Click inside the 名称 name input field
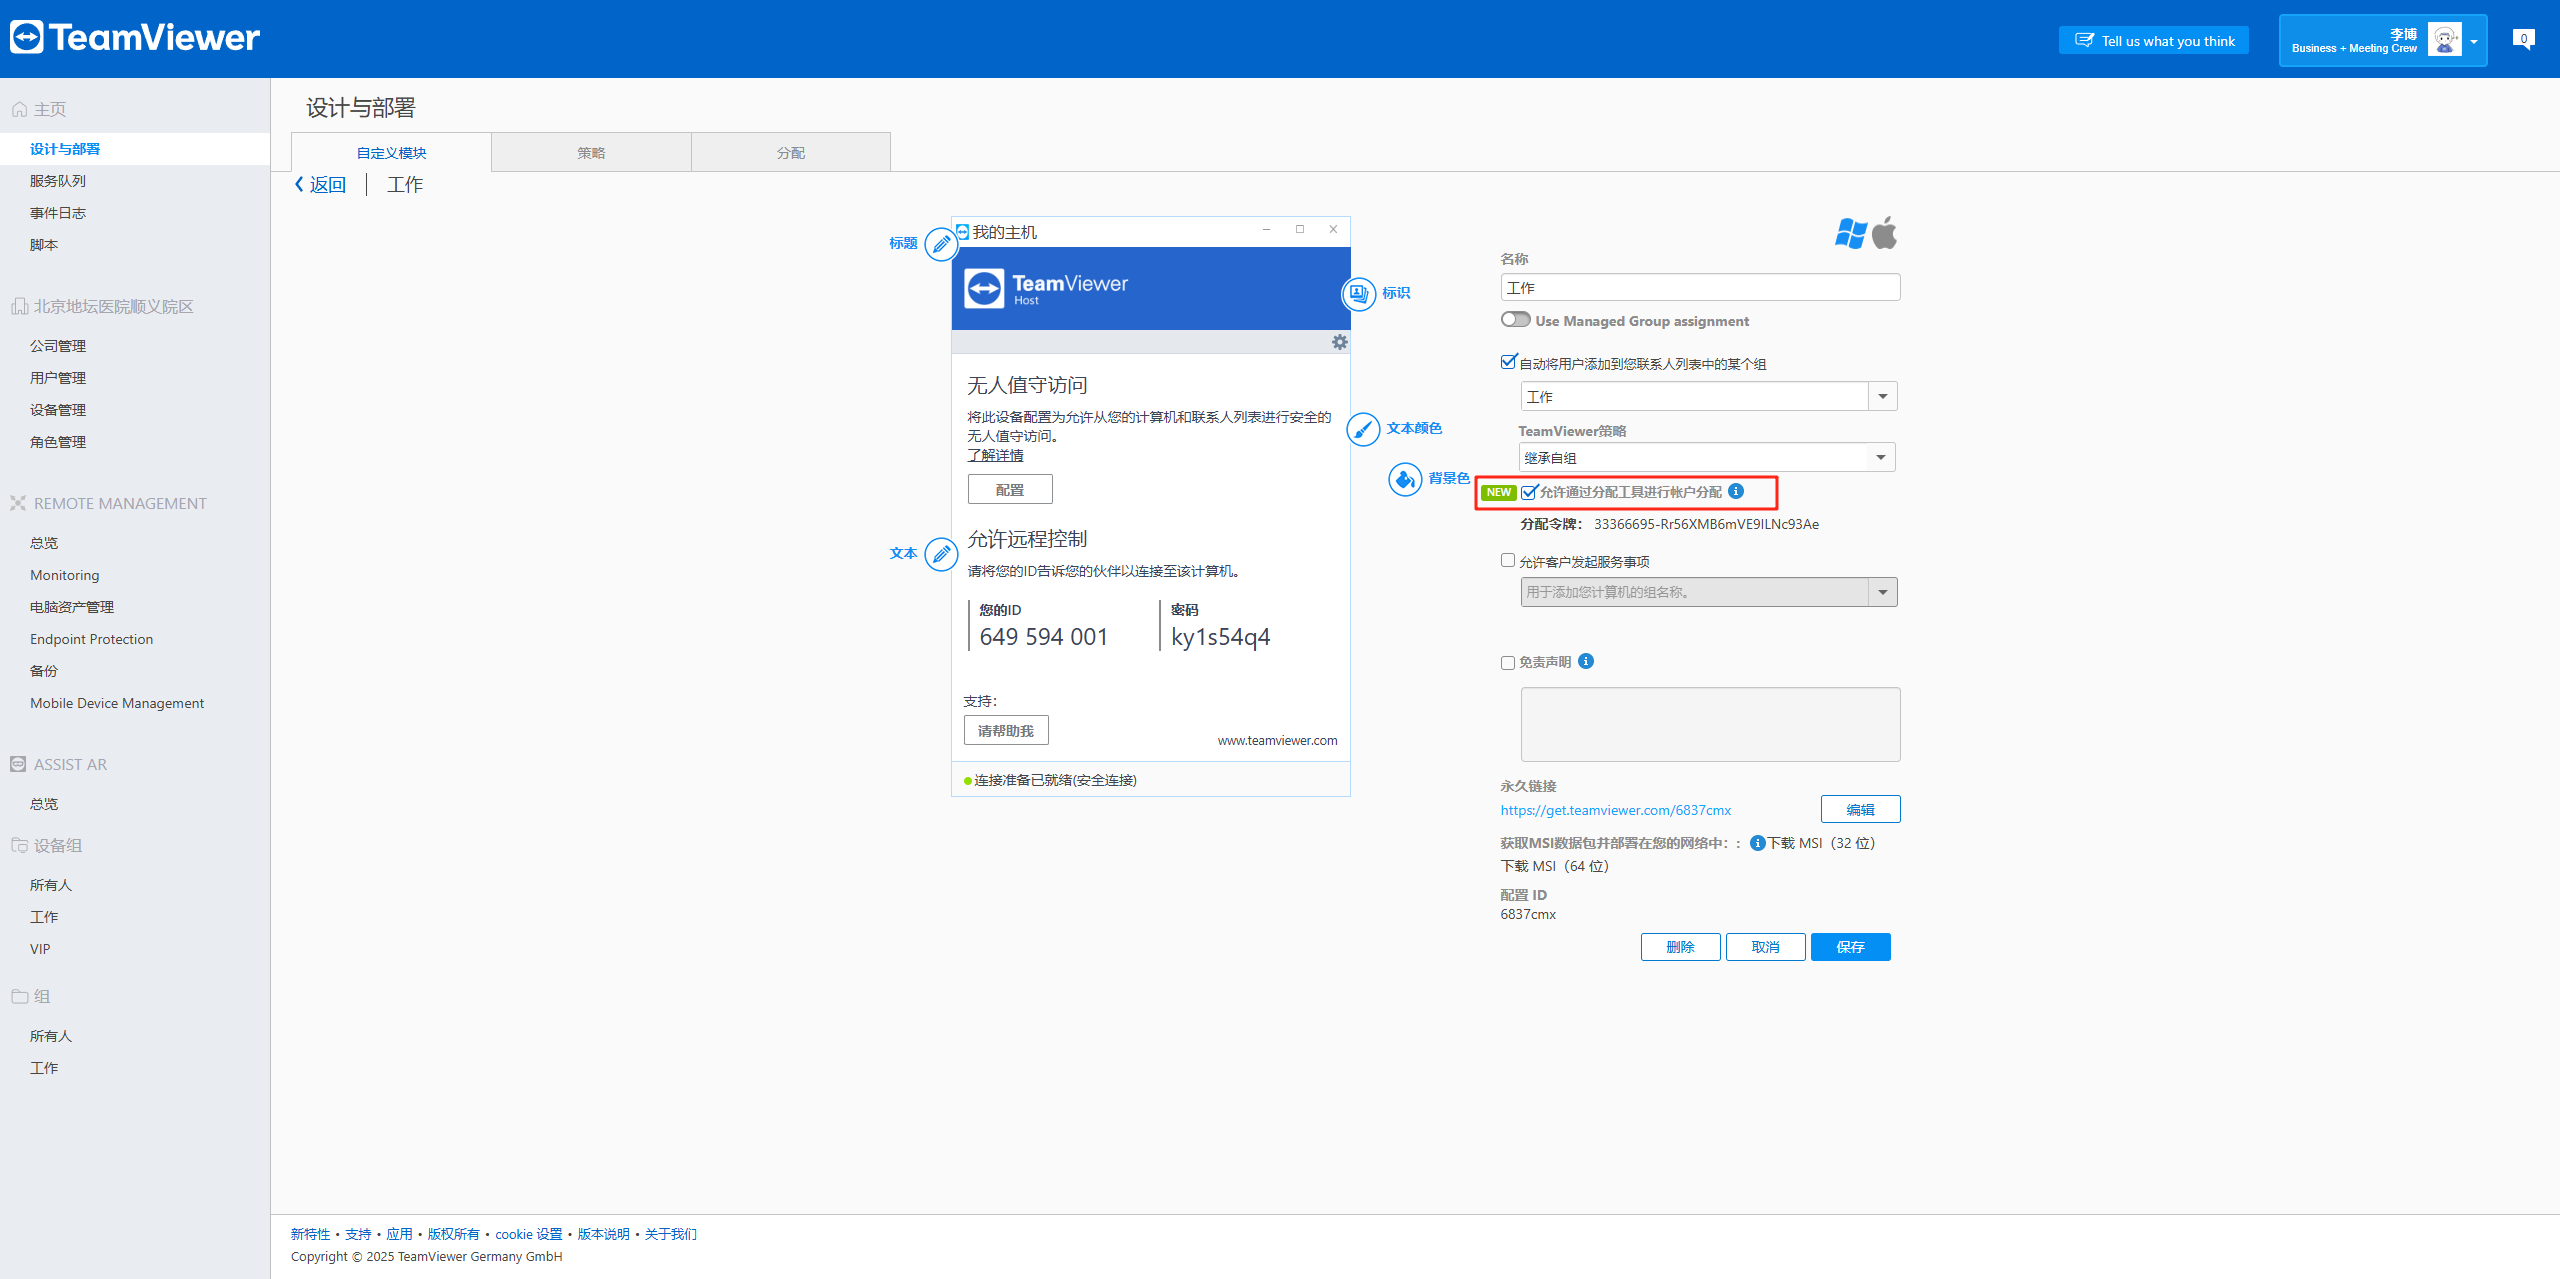Screen dimensions: 2560x1279 tap(1700, 288)
